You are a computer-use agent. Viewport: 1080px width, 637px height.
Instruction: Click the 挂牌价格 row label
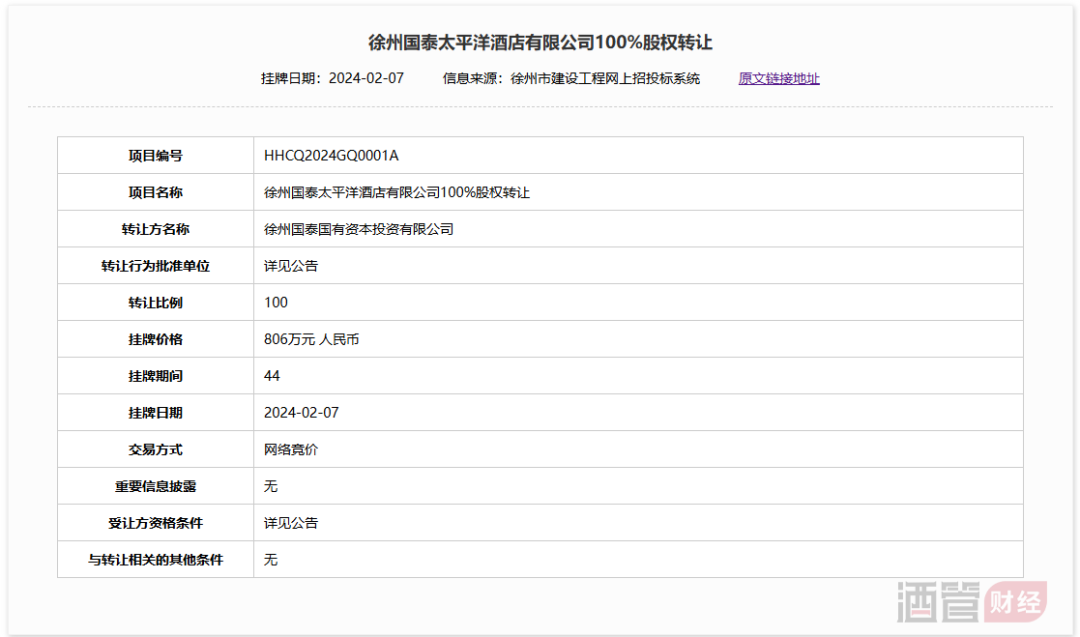click(155, 339)
